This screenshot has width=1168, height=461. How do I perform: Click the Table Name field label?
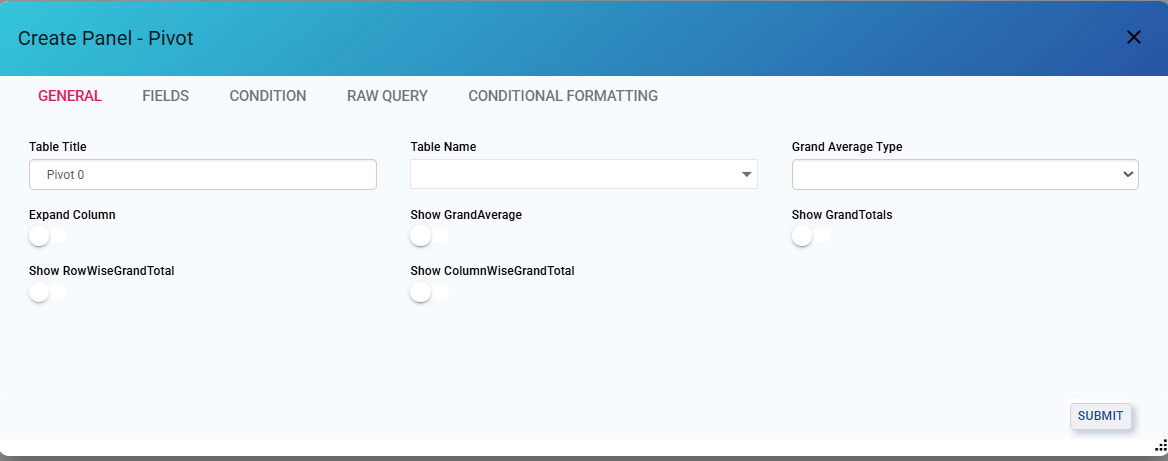443,147
